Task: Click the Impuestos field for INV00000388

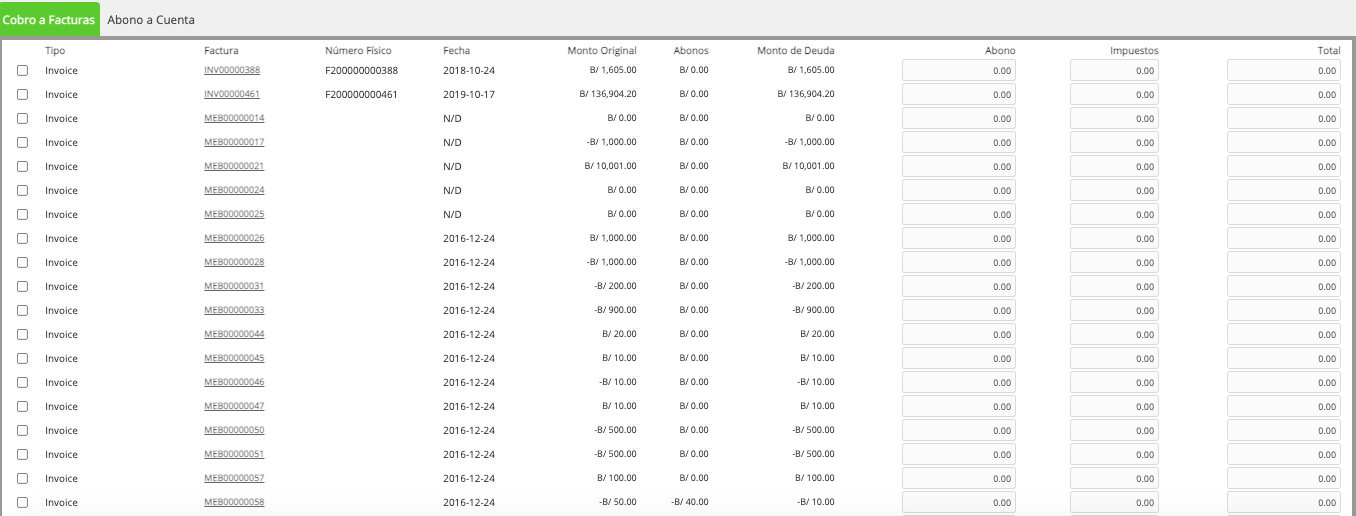Action: [x=1115, y=71]
